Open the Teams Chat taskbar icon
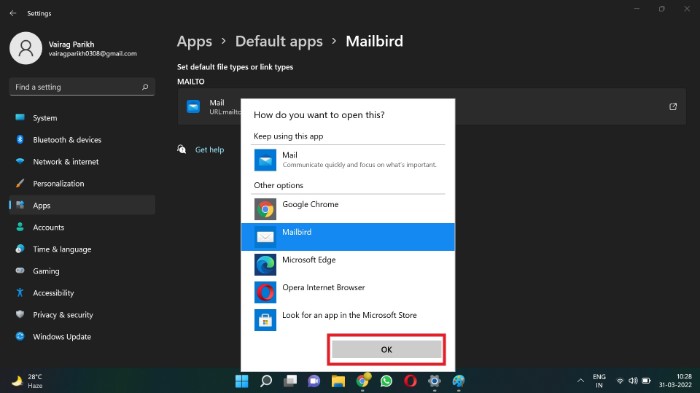Screen dimensions: 700x393 [314, 381]
